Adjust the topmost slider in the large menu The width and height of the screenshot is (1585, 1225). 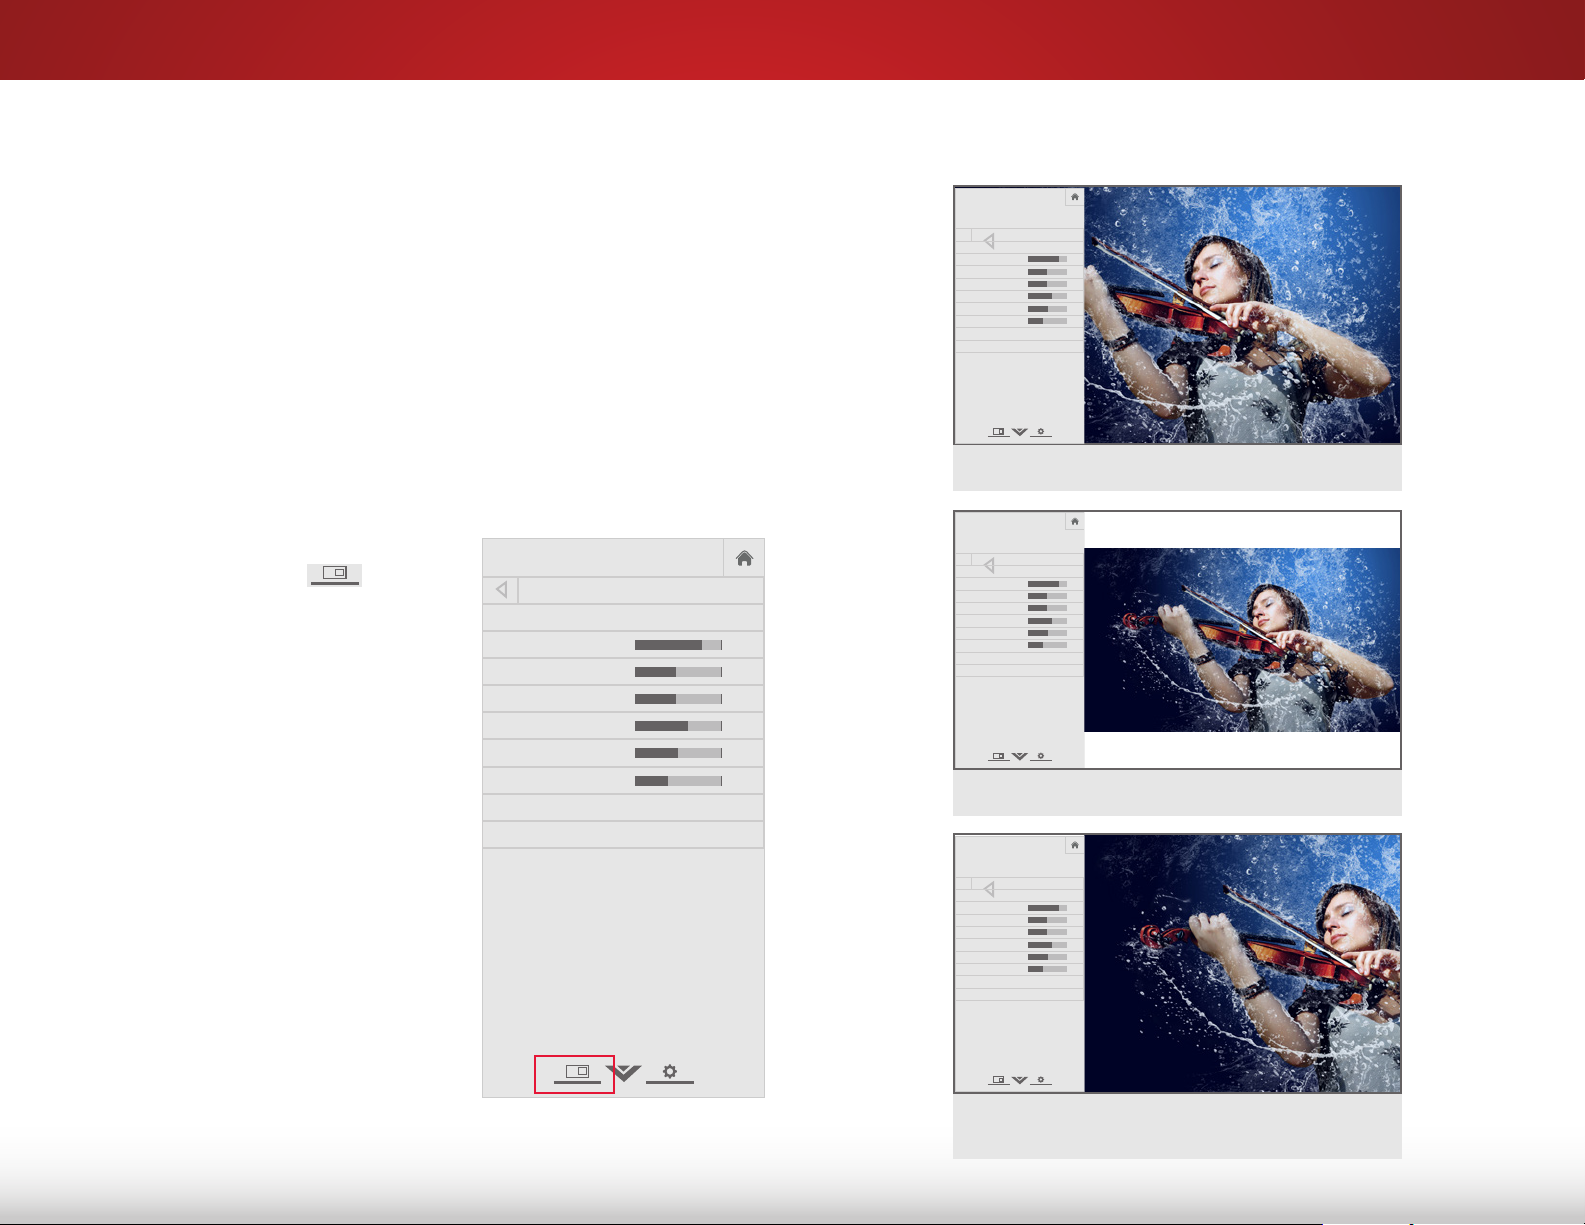coord(678,645)
